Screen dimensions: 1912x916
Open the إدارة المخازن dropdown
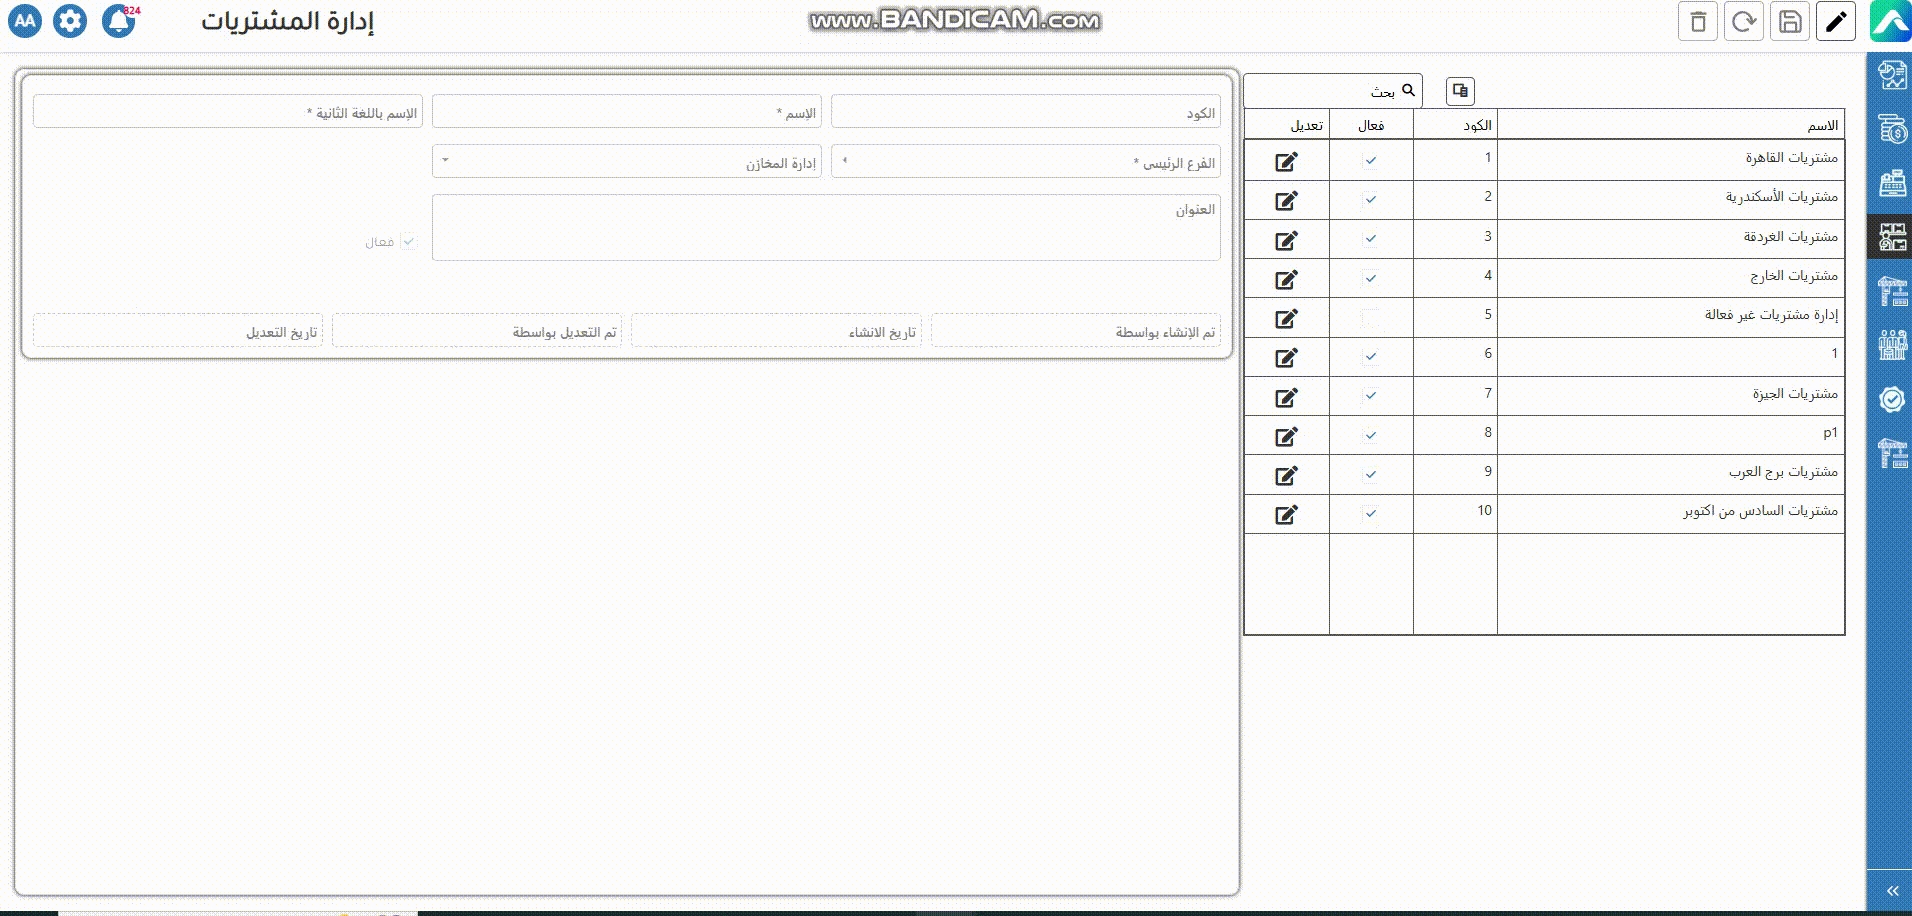point(626,162)
